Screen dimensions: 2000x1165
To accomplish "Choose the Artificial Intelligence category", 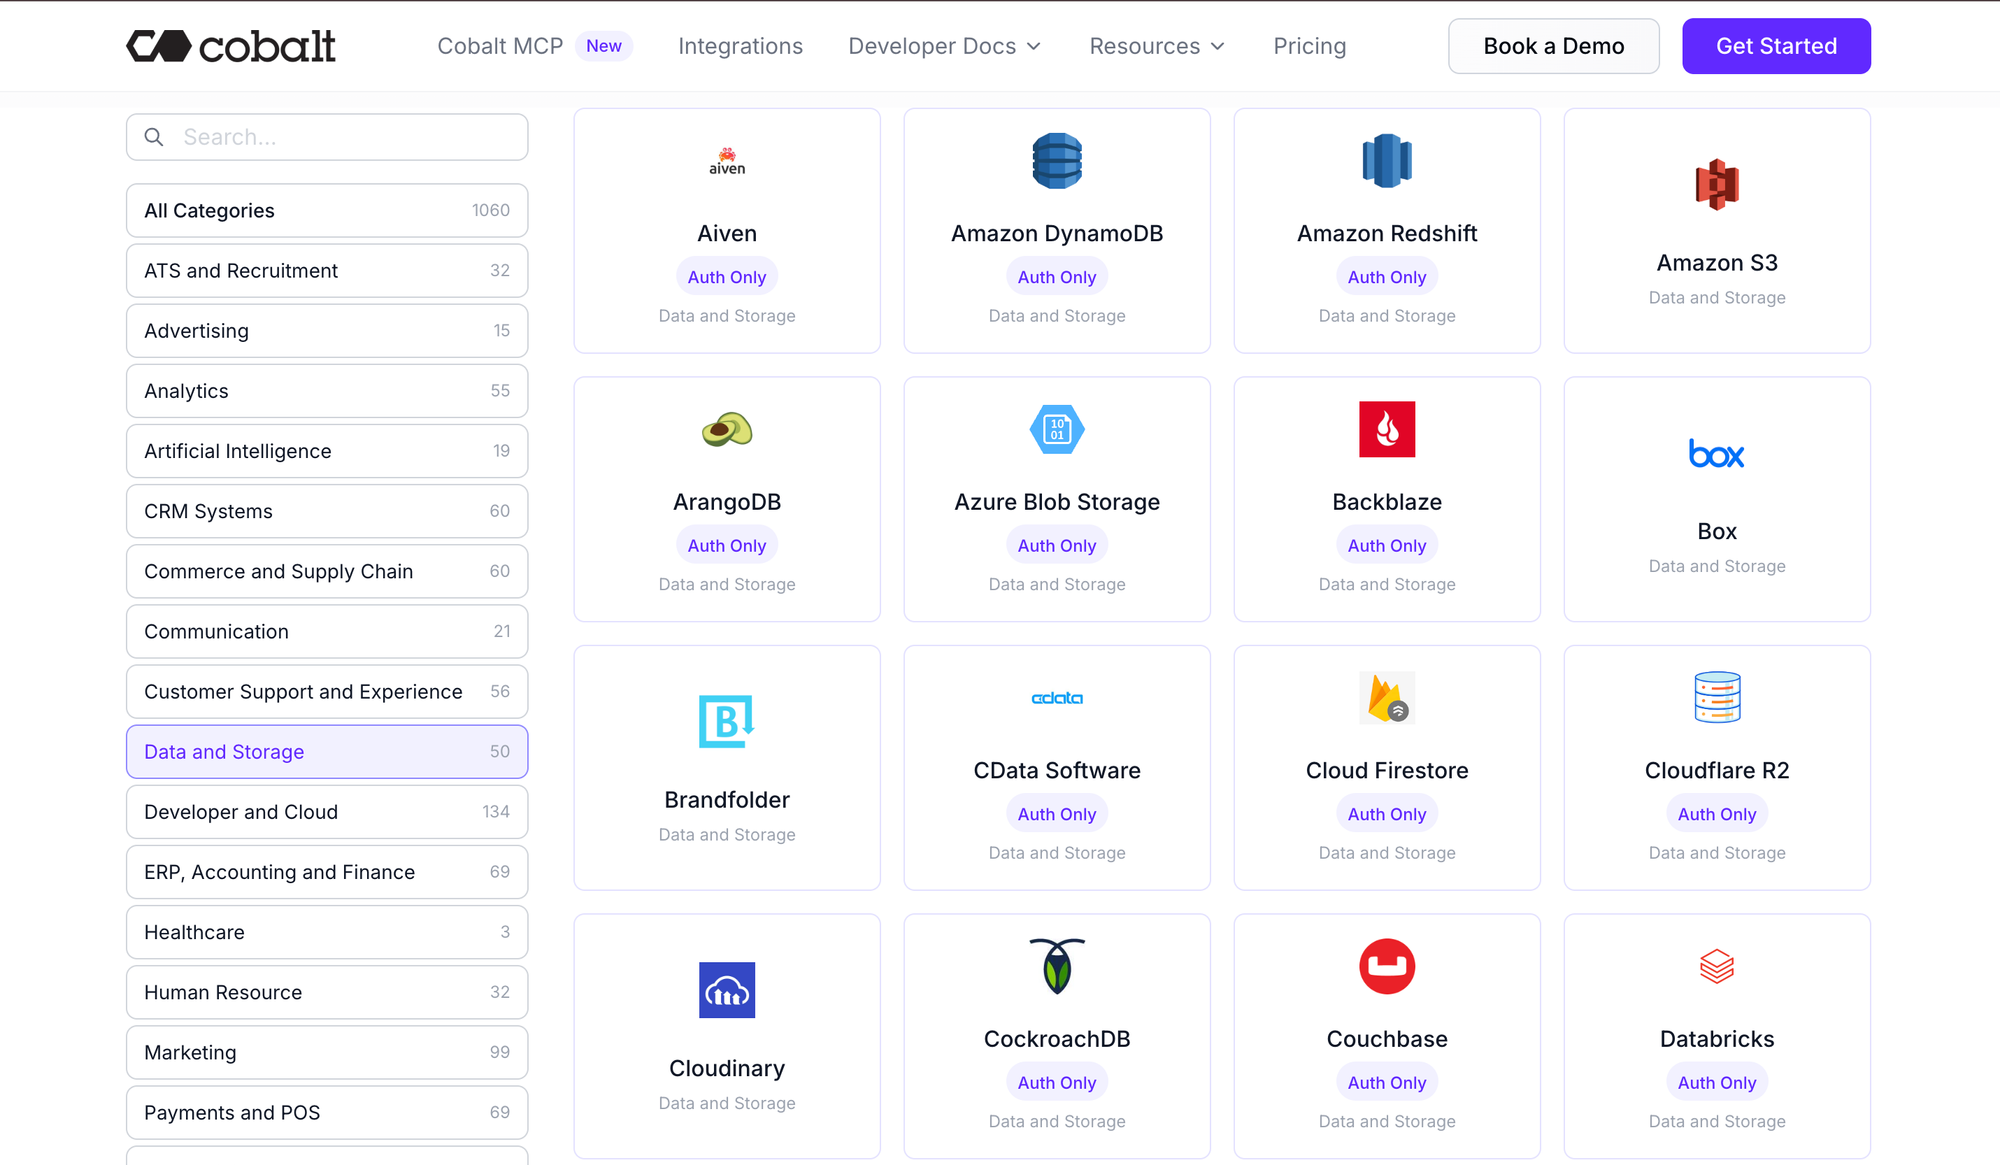I will [327, 451].
